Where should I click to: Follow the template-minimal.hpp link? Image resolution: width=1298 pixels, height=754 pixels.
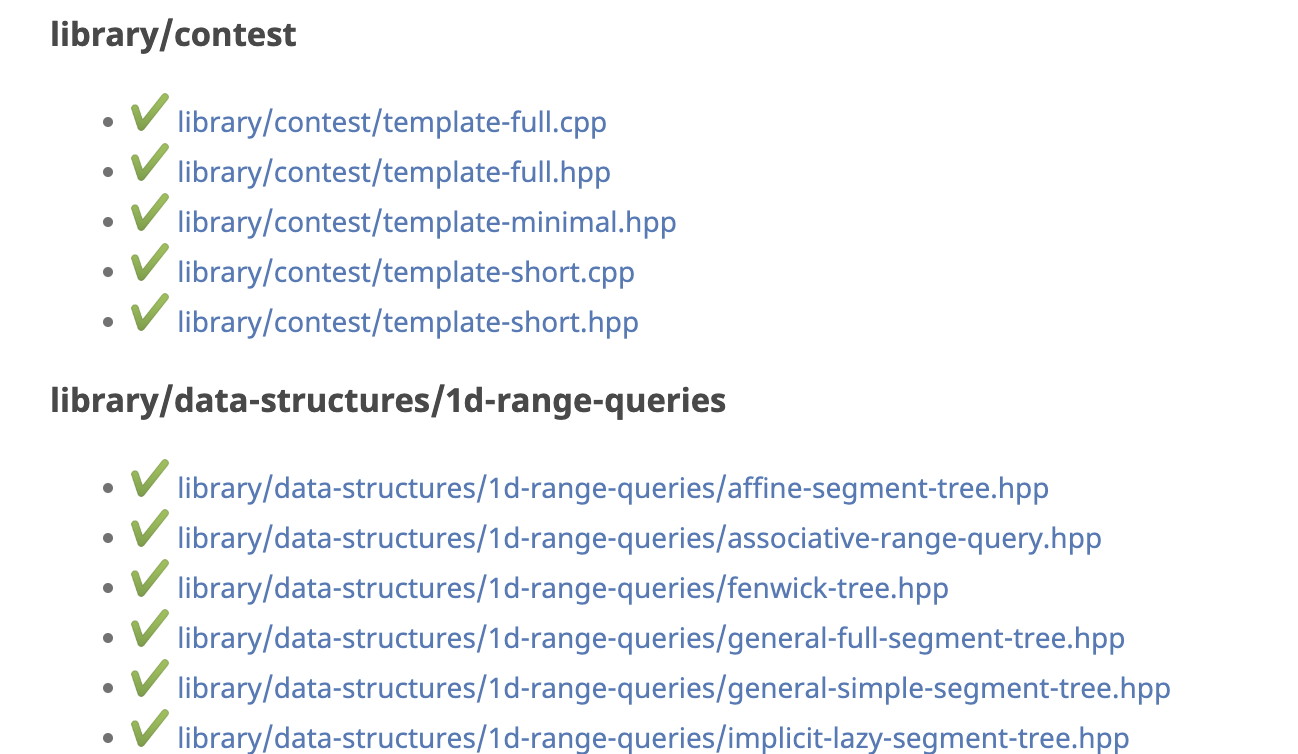(427, 222)
